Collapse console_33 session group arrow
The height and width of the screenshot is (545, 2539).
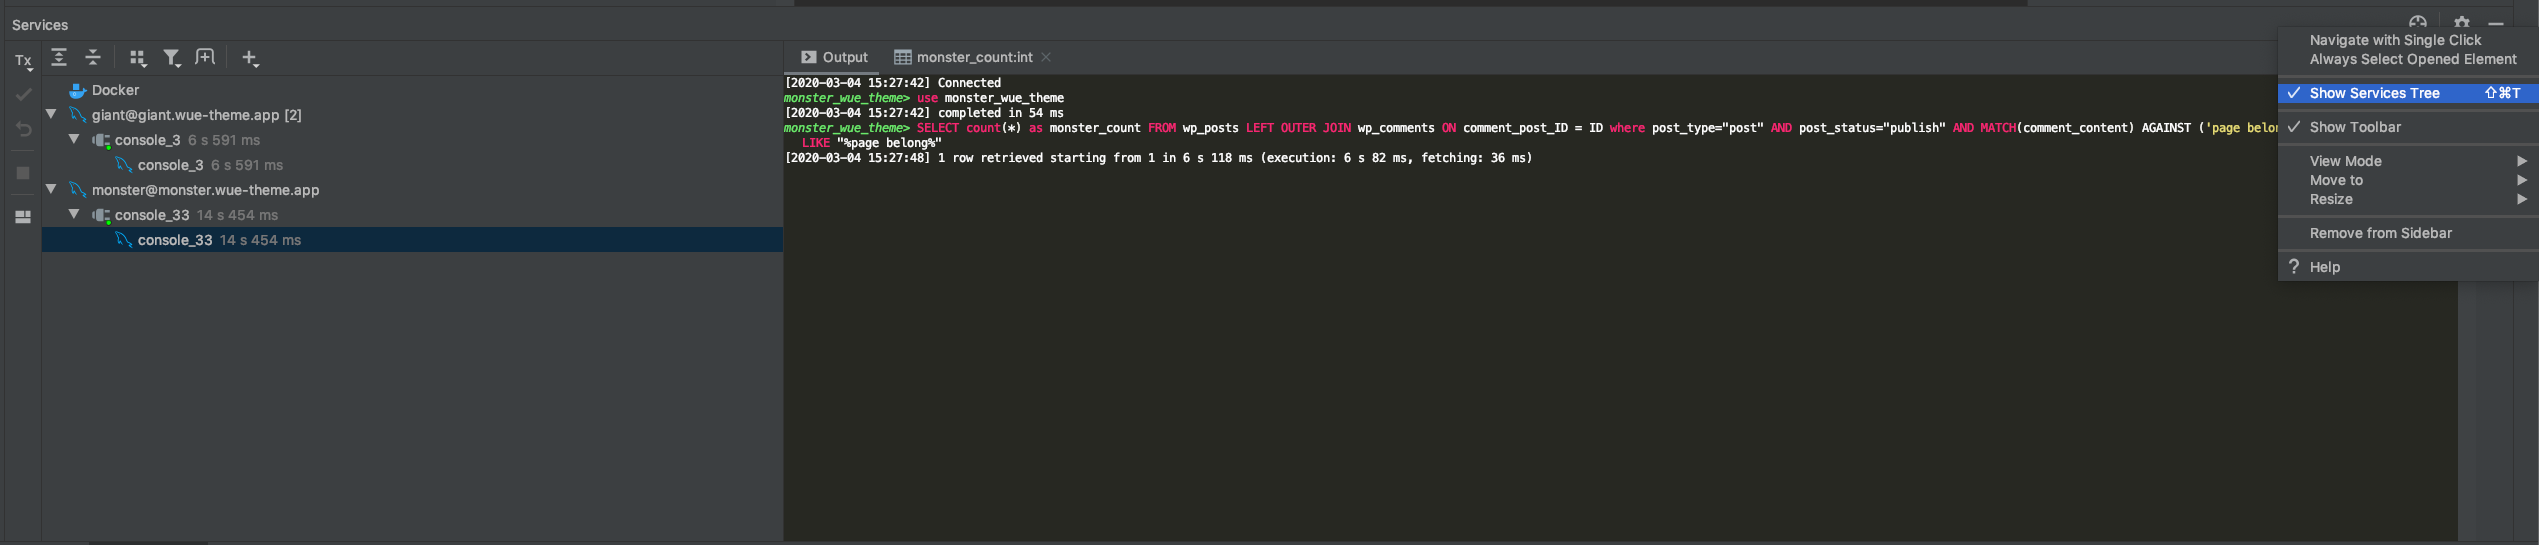click(x=74, y=213)
